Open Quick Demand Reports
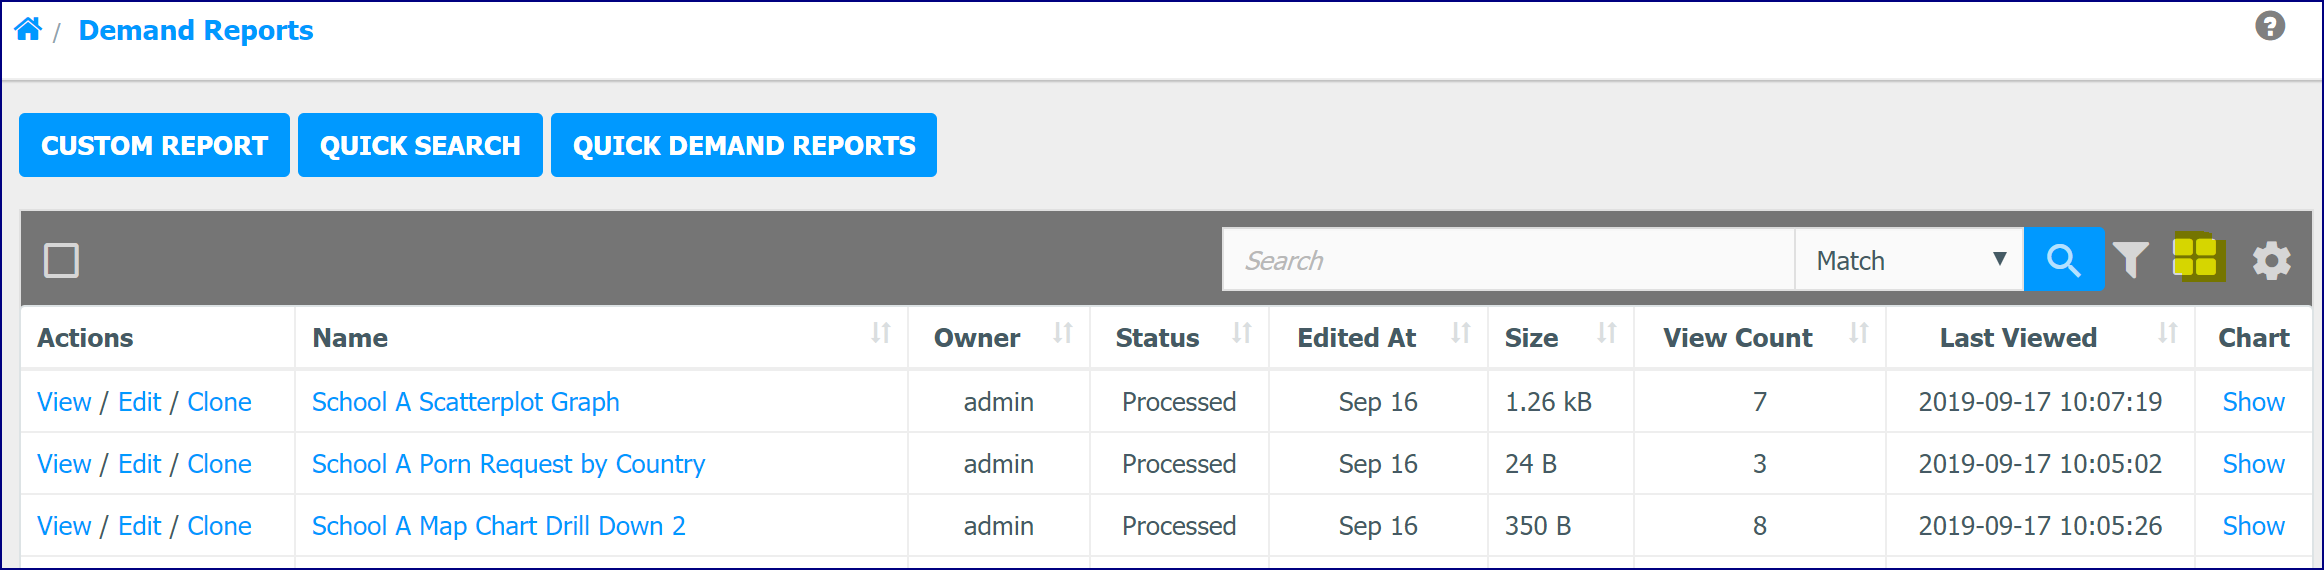The width and height of the screenshot is (2324, 570). click(x=744, y=145)
